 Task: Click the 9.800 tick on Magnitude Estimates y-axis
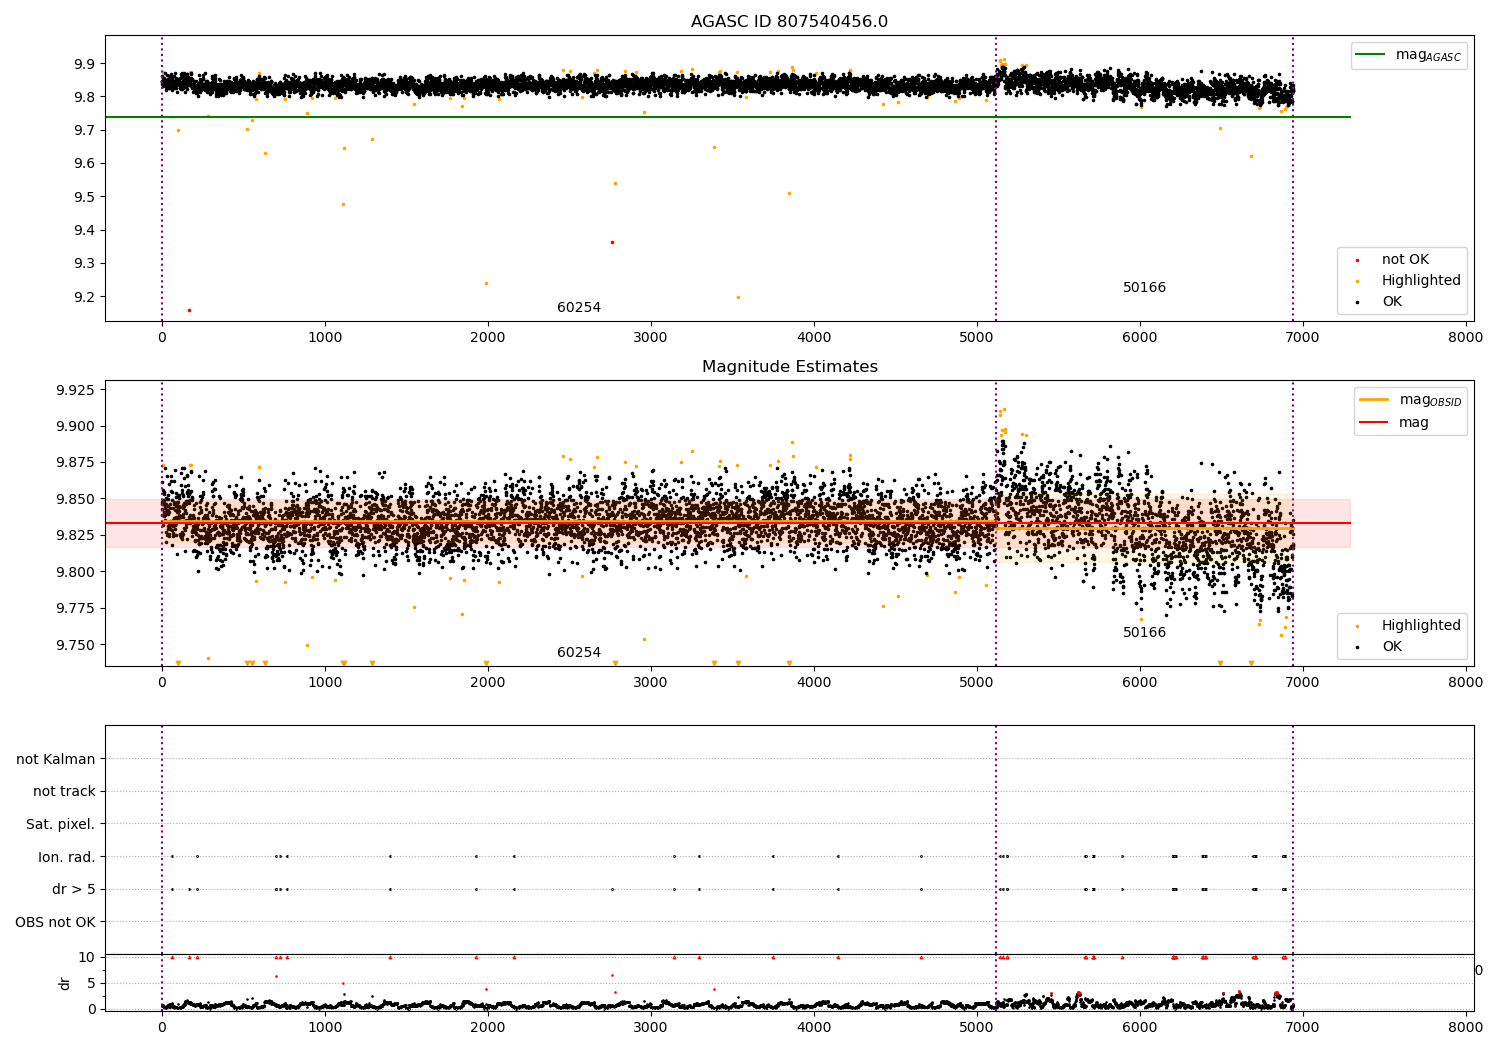click(x=76, y=572)
